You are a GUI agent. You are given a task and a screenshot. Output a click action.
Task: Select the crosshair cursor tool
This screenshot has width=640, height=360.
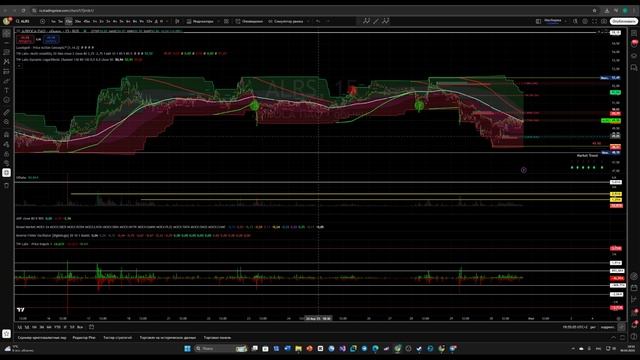click(7, 33)
